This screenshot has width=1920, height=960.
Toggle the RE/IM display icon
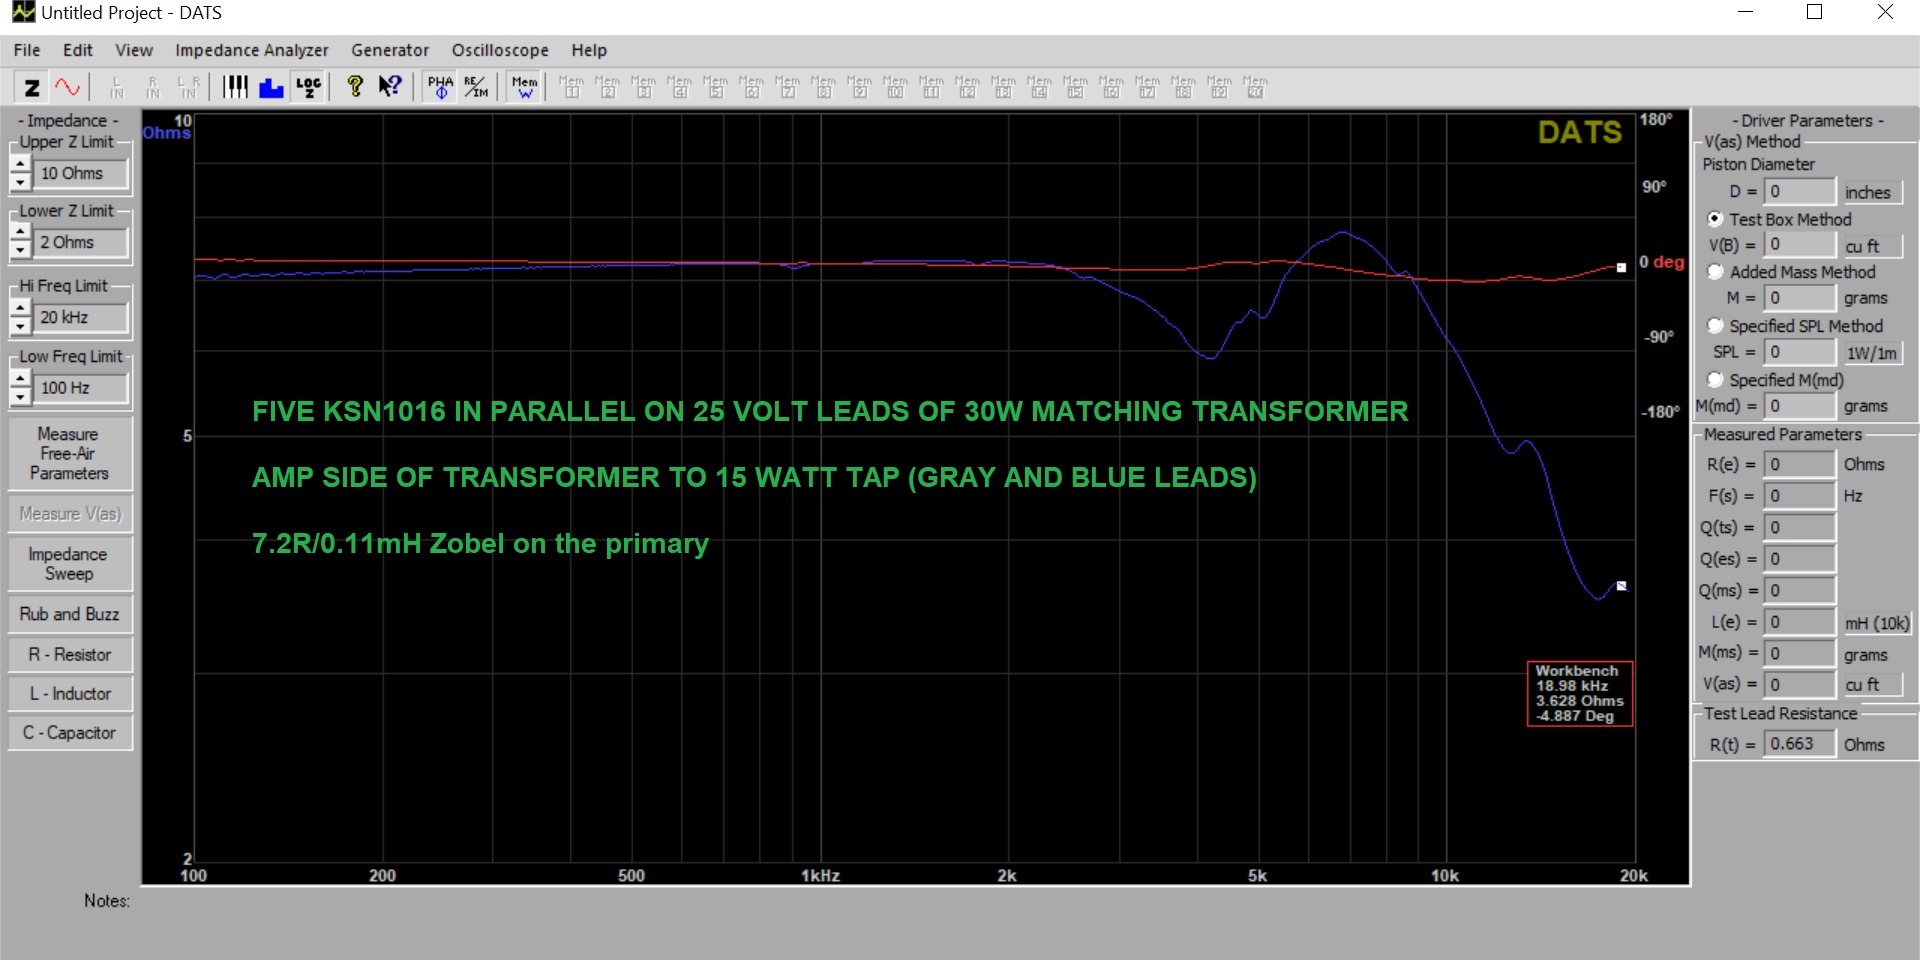(x=476, y=87)
